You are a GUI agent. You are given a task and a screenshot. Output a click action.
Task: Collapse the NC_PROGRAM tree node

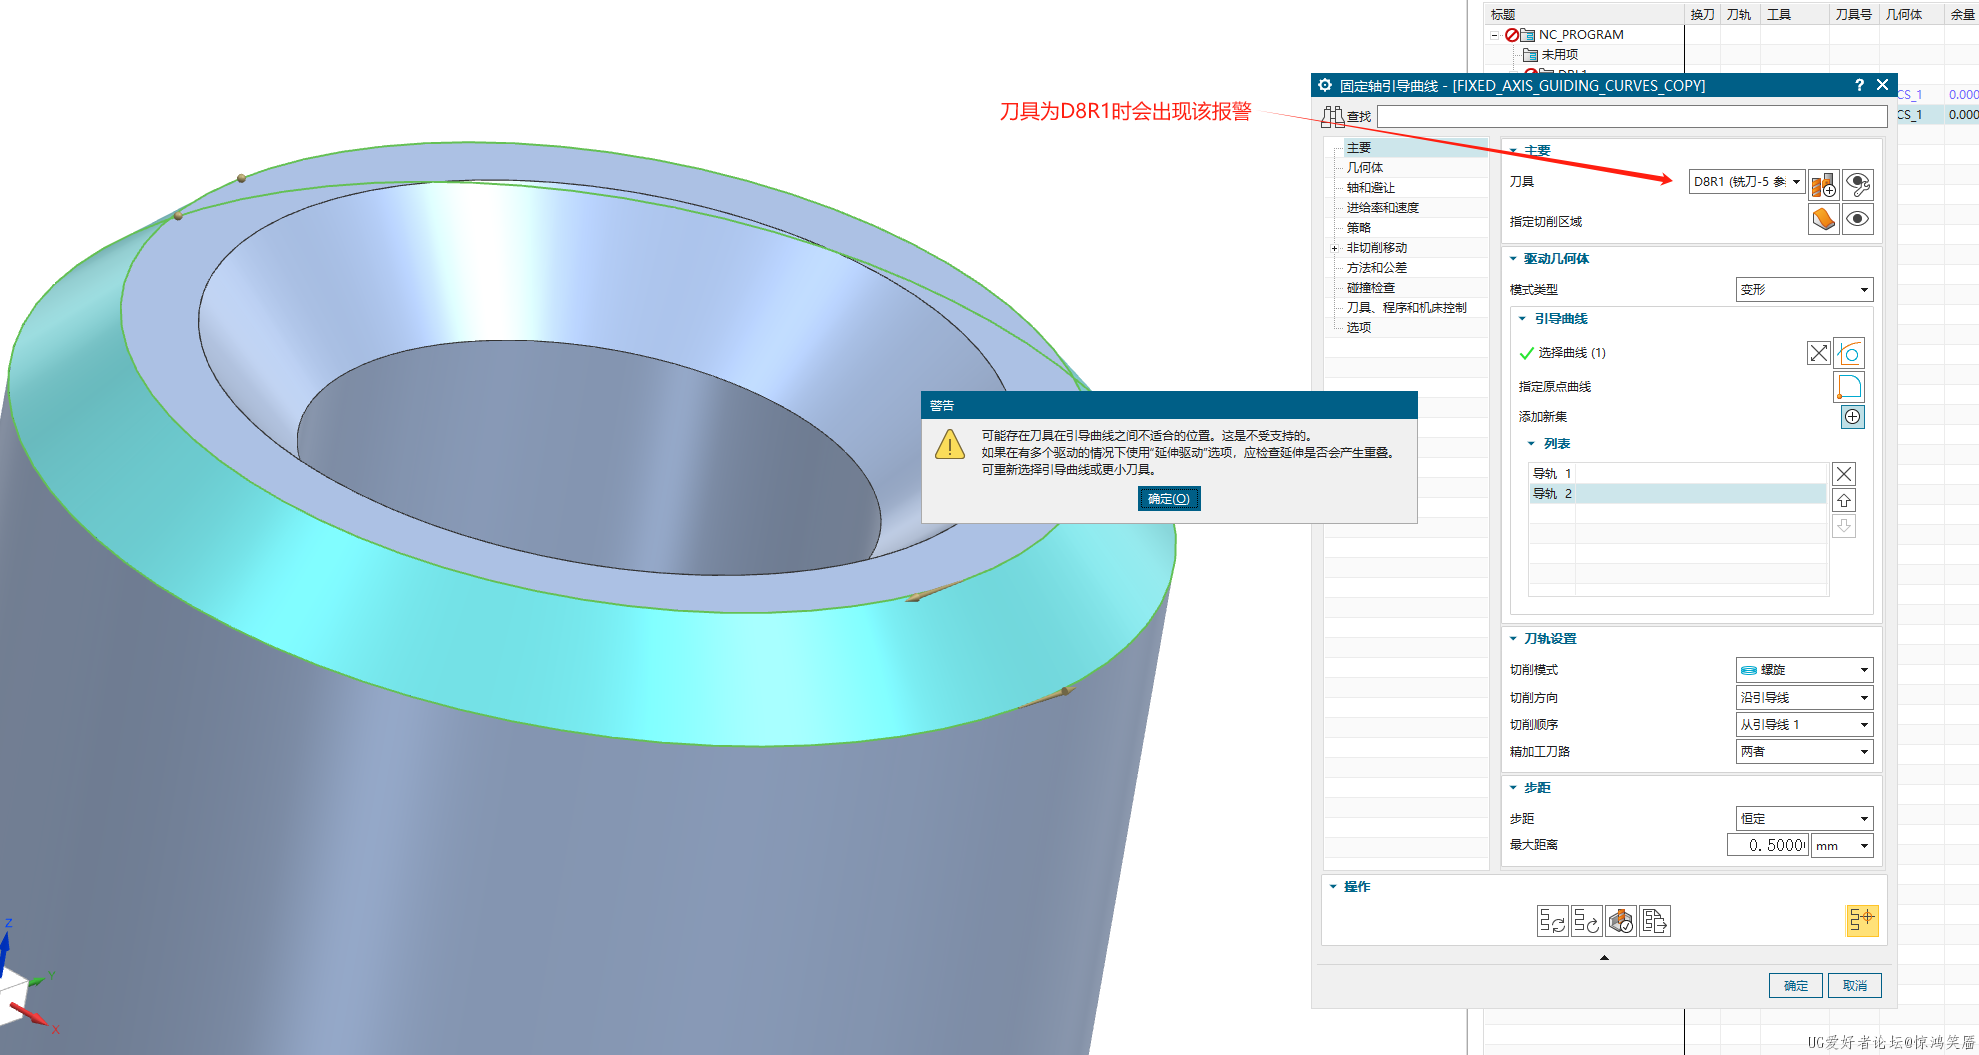[x=1495, y=35]
